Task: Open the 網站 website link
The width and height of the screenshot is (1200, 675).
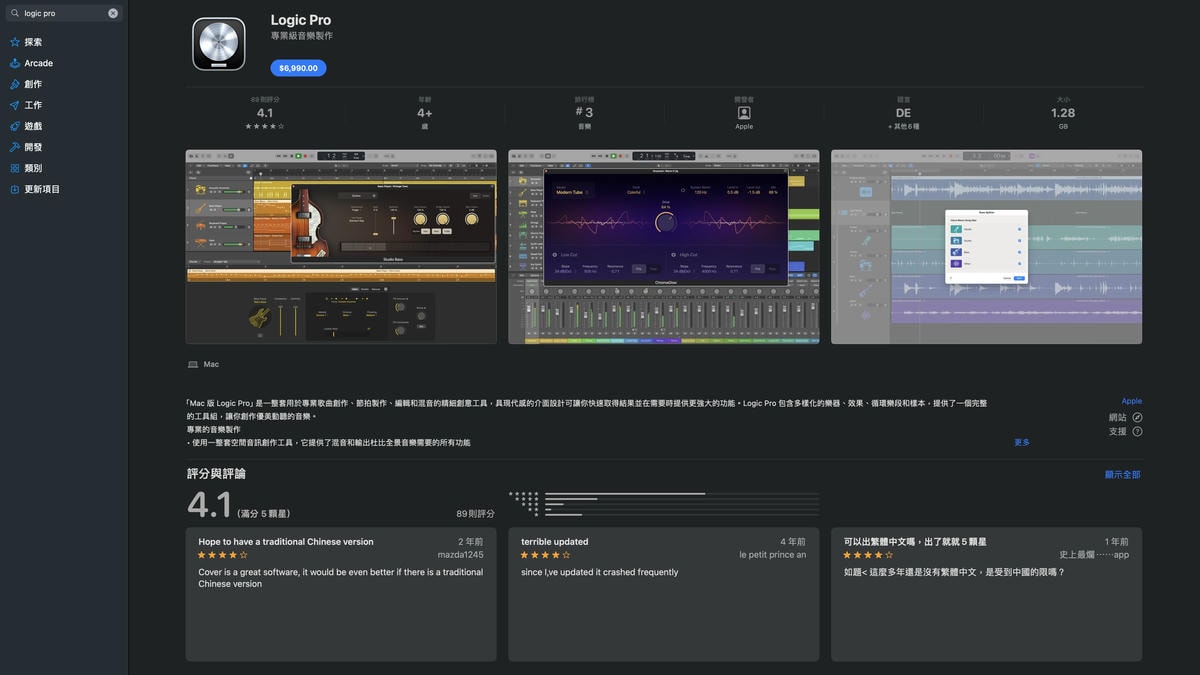Action: pos(1117,417)
